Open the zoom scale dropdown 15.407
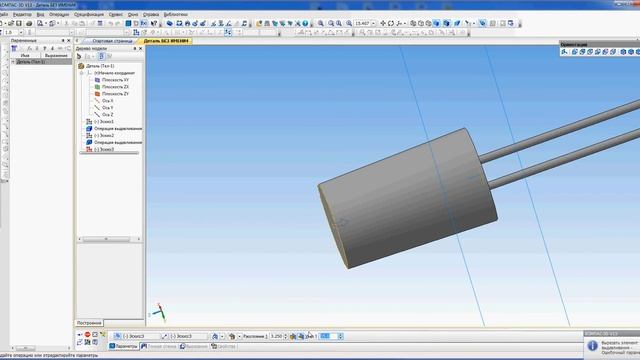 pyautogui.click(x=373, y=23)
